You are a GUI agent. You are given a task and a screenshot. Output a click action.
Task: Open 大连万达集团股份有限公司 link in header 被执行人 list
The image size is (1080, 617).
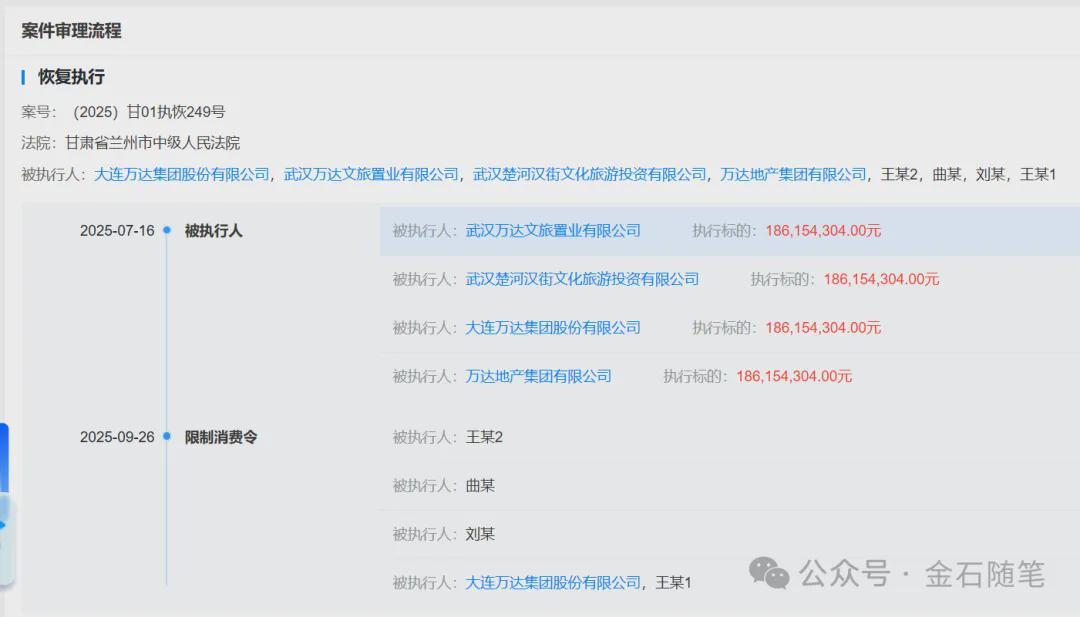click(182, 174)
